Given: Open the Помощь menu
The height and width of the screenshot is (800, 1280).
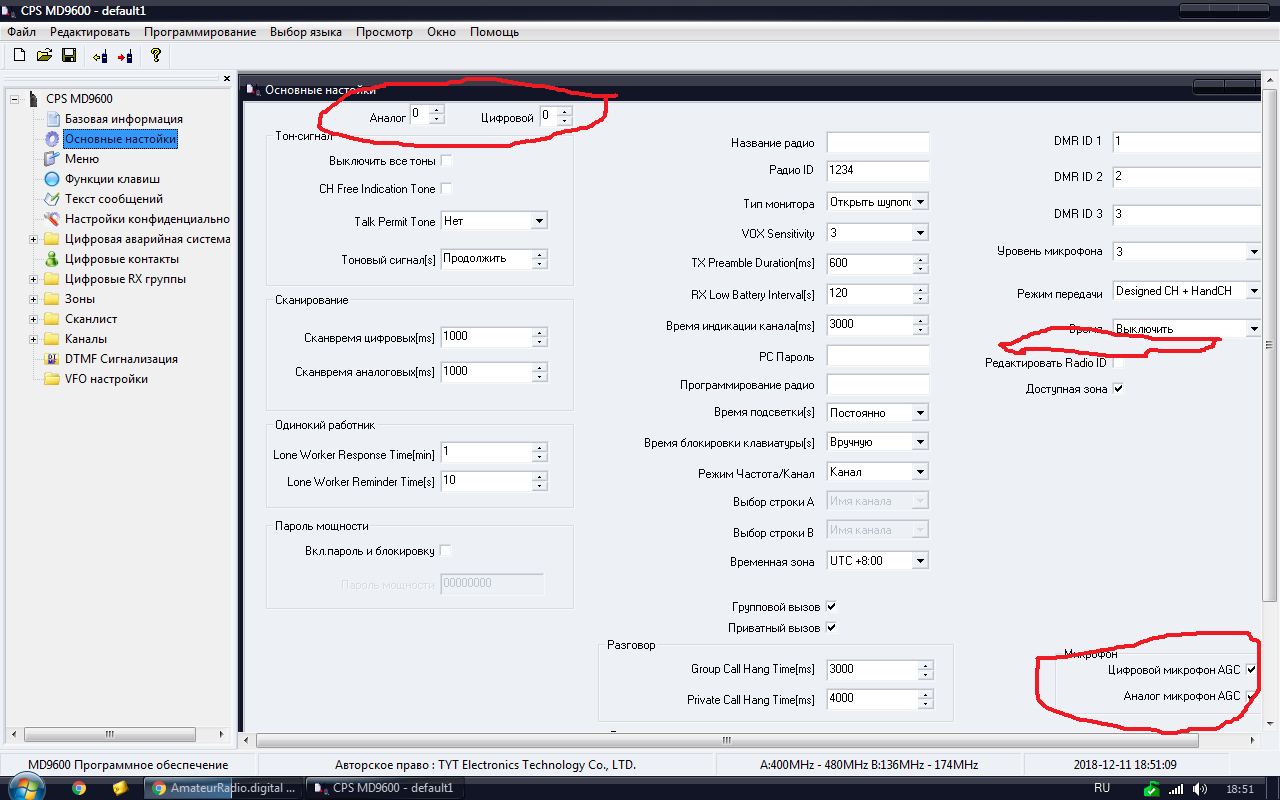Looking at the screenshot, I should click(x=494, y=32).
